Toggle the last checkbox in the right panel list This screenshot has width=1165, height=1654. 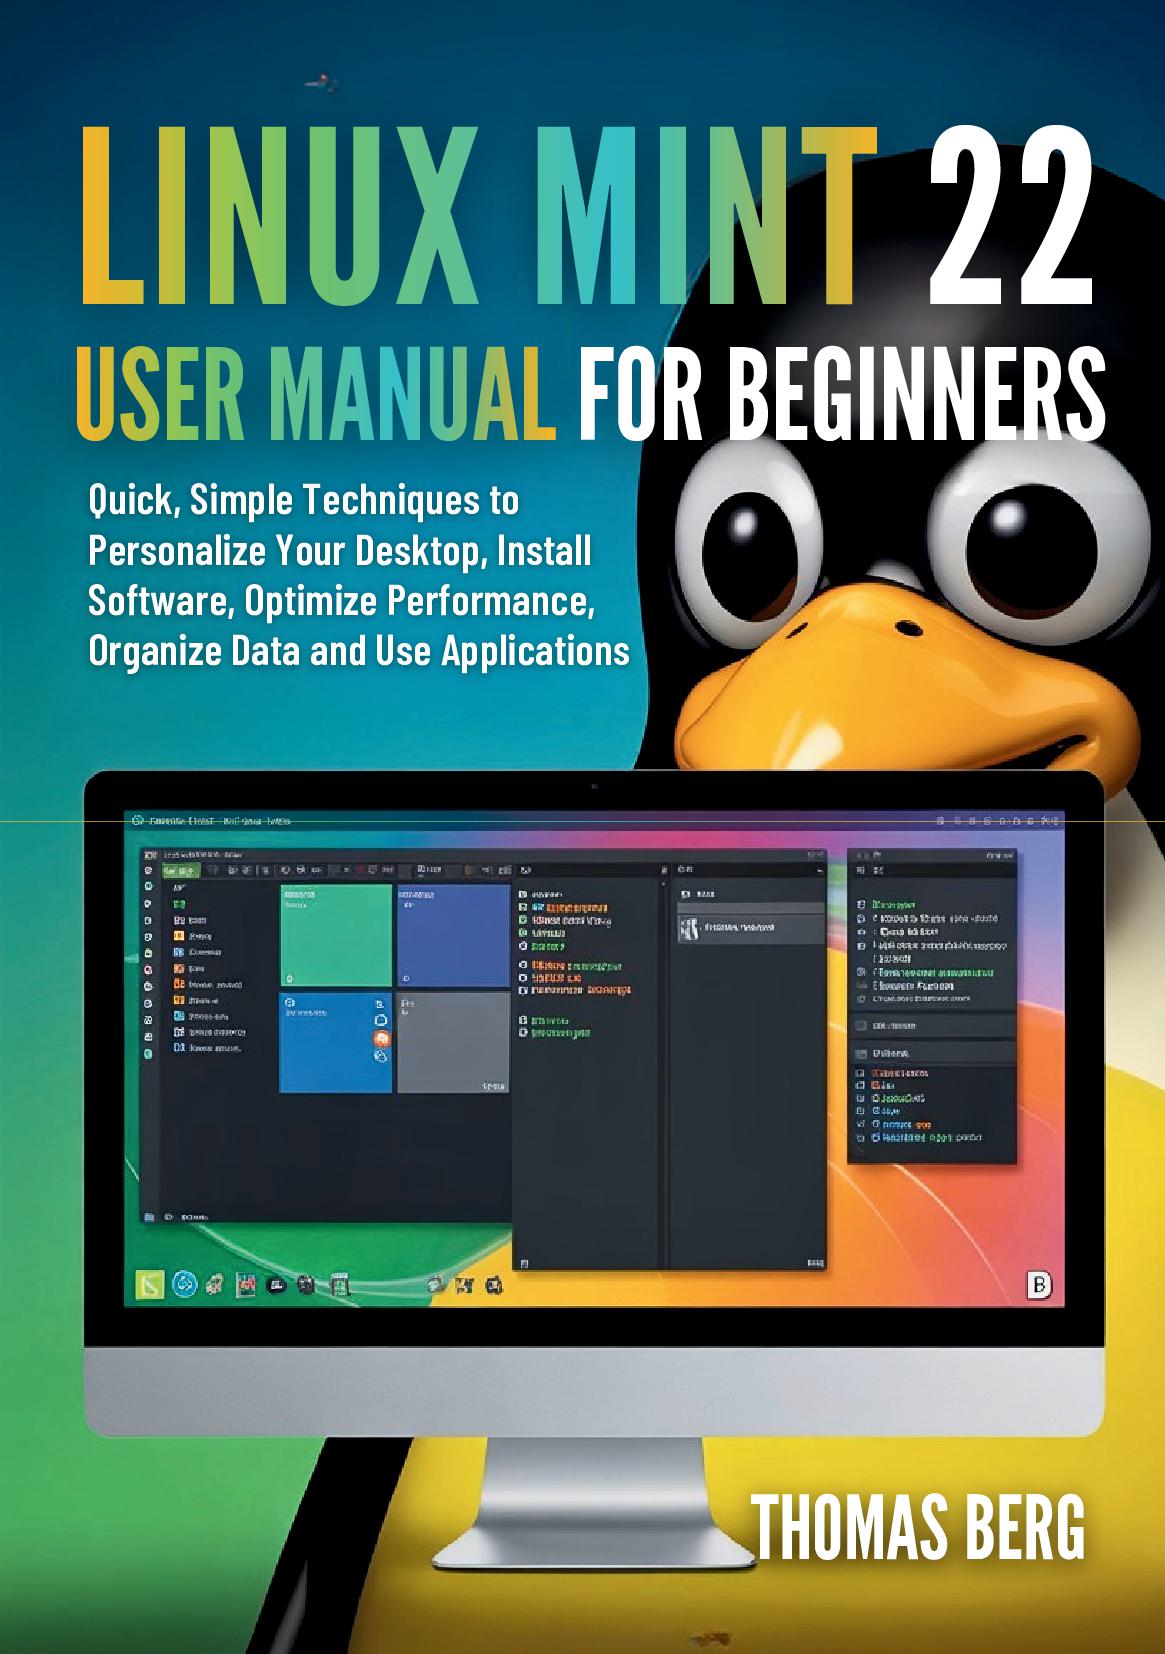point(860,1138)
